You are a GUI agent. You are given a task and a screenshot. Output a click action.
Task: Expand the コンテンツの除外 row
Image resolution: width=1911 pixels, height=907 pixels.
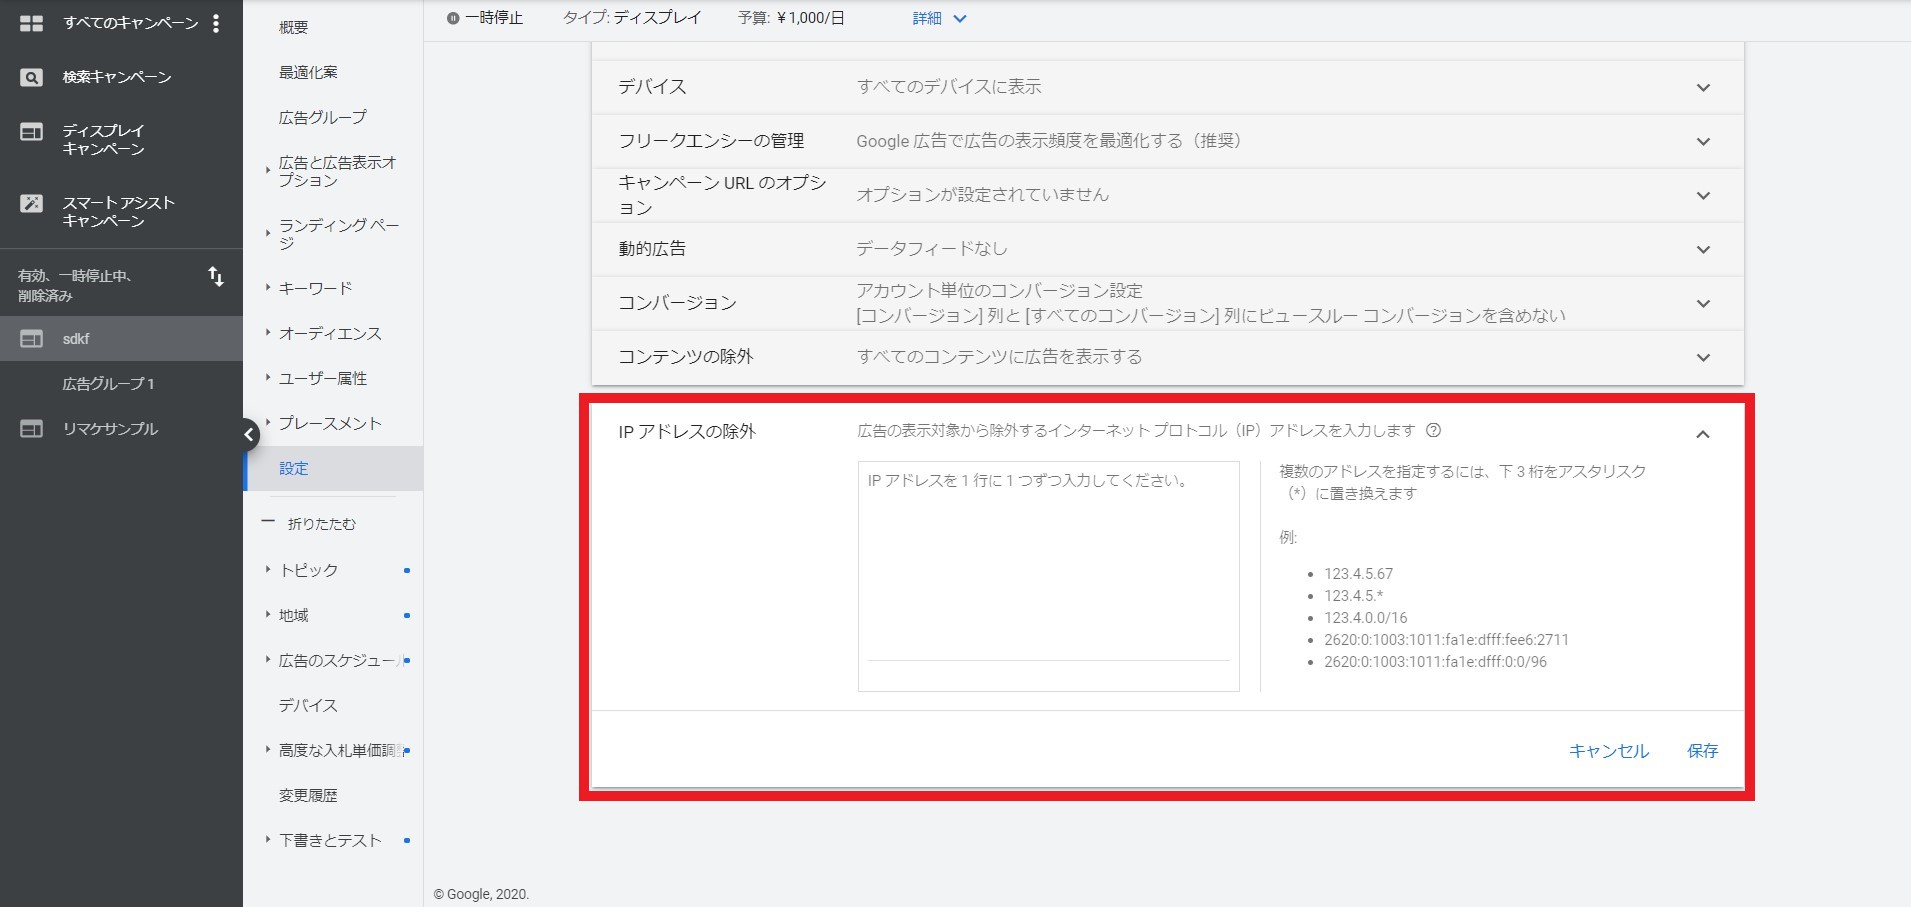[1703, 357]
